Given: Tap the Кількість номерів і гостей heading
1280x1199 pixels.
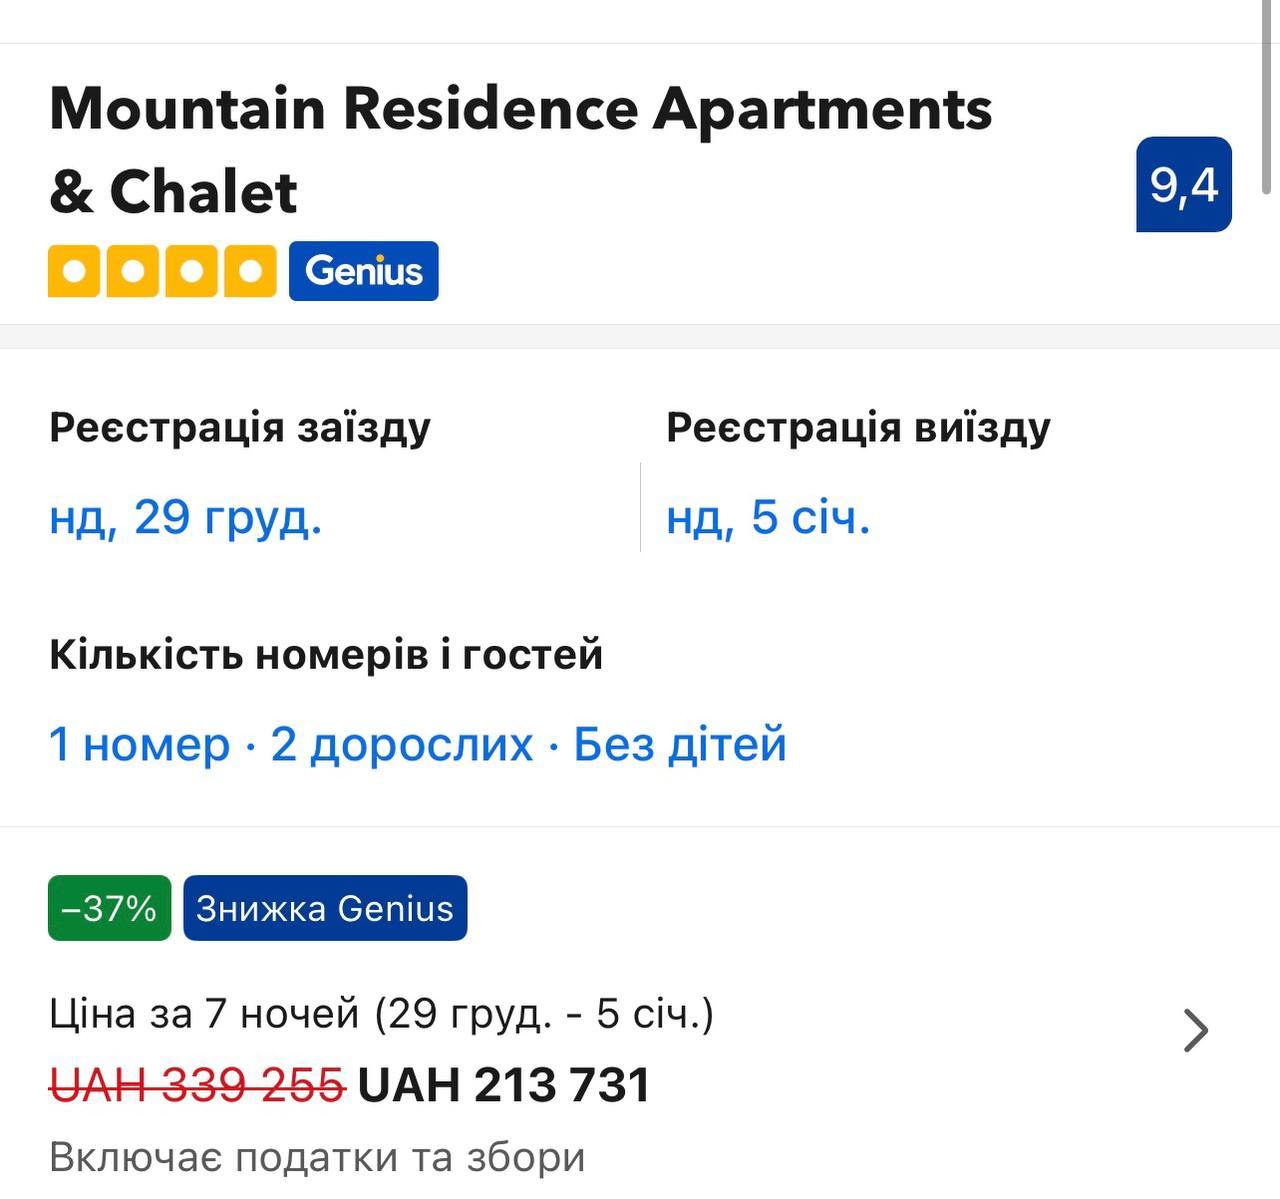Looking at the screenshot, I should (x=326, y=655).
